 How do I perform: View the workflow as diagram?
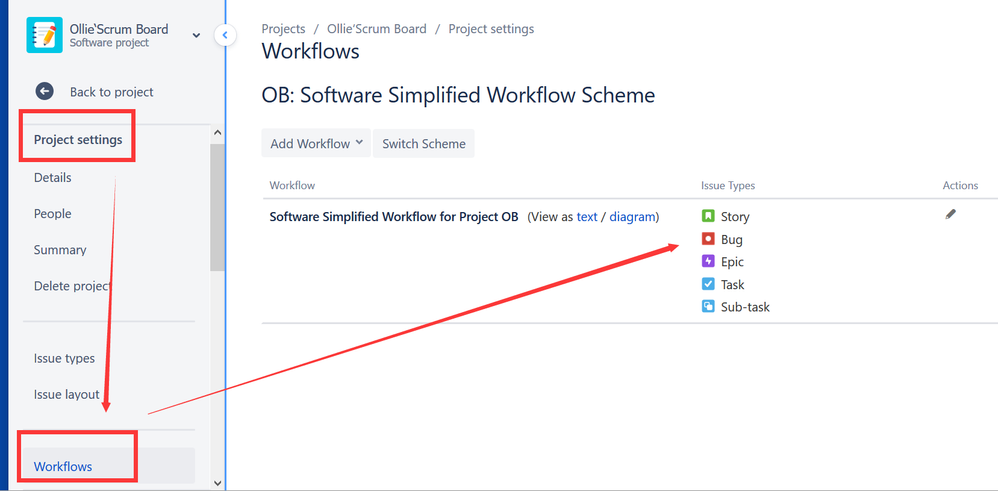coord(632,217)
